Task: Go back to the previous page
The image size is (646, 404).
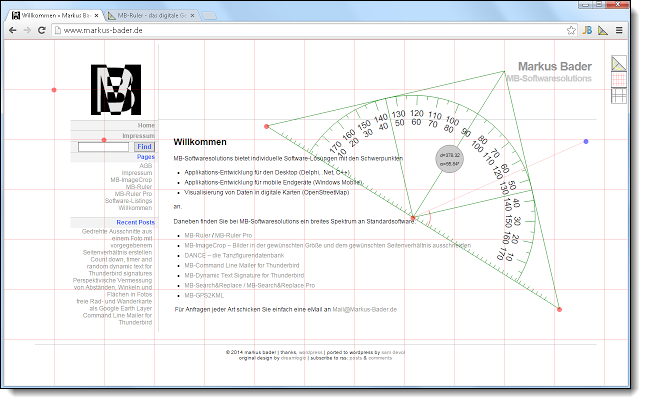Action: tap(13, 30)
